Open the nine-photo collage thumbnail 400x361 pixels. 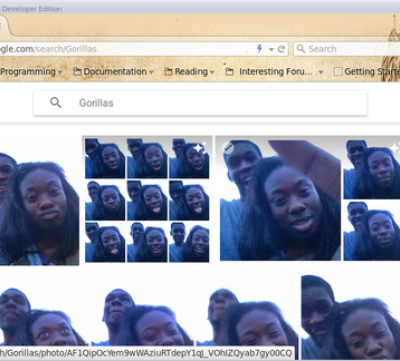coord(147,200)
